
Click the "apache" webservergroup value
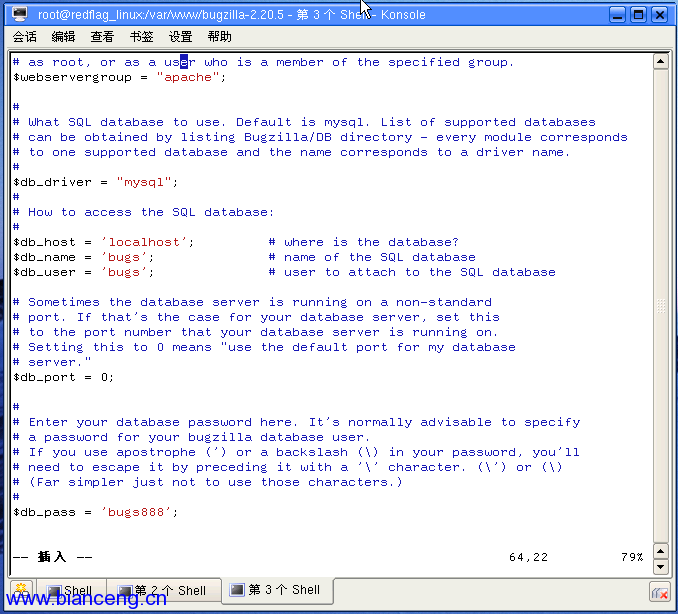(x=188, y=77)
